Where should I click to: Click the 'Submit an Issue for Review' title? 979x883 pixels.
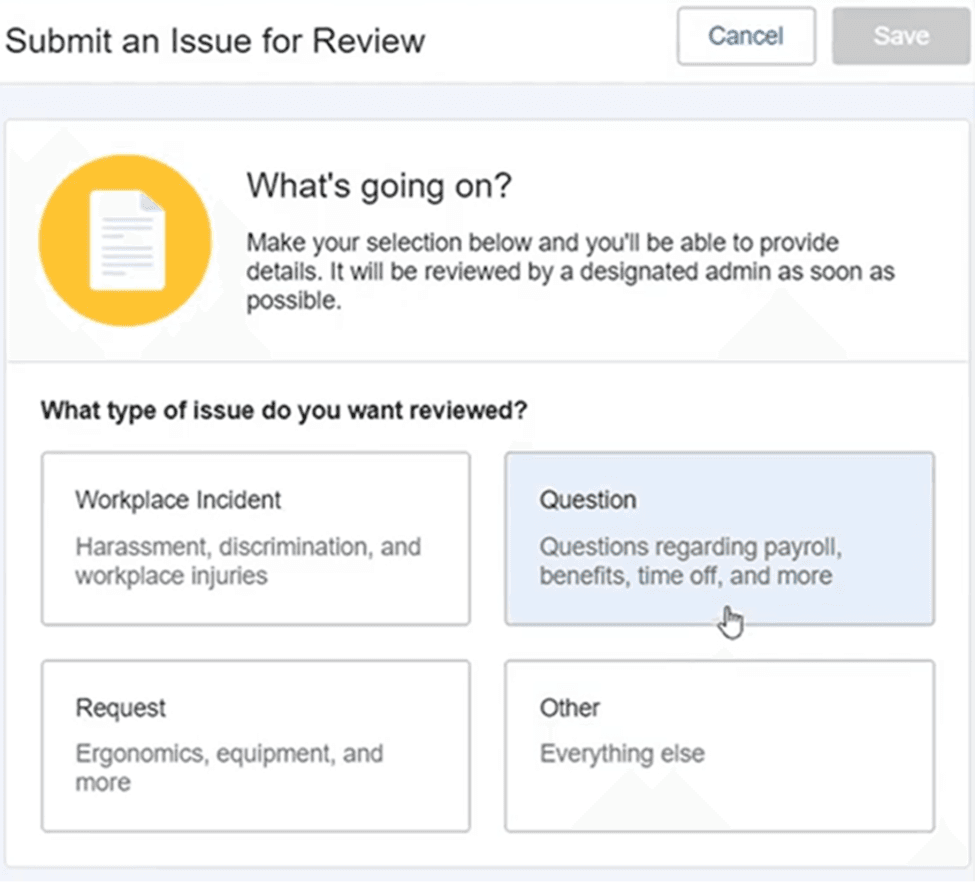point(214,41)
